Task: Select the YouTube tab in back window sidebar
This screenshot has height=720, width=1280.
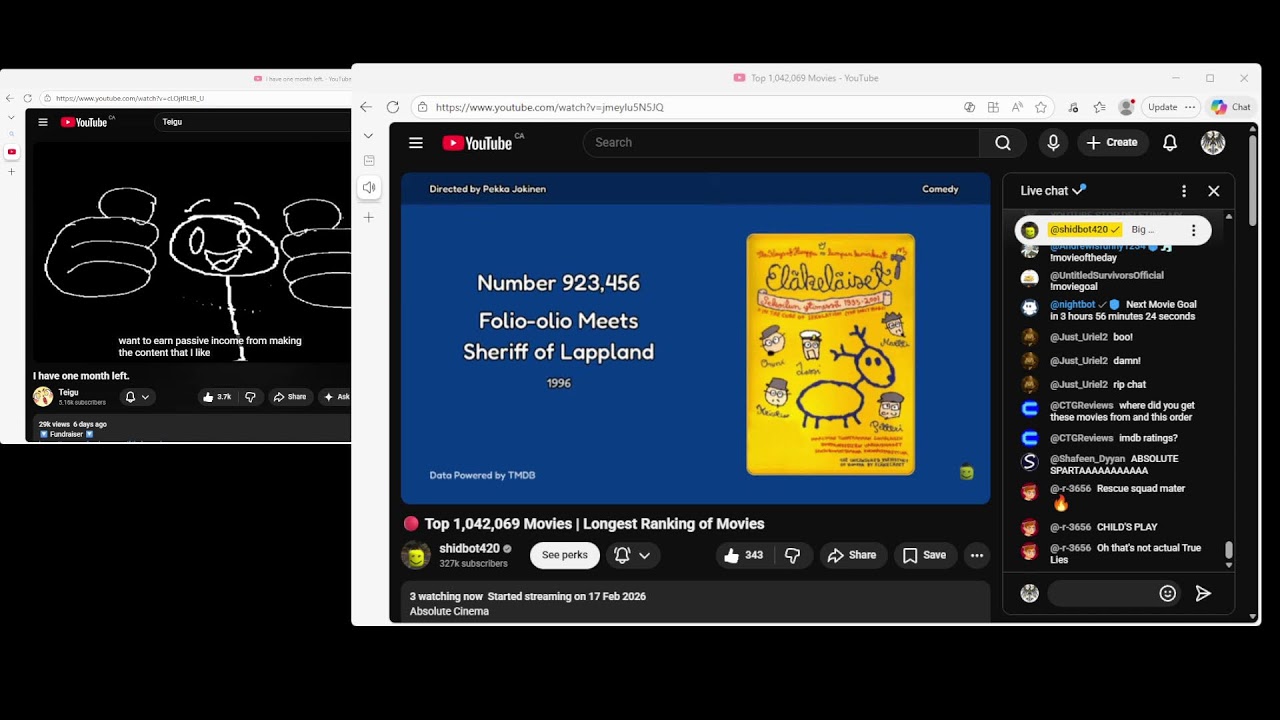Action: click(12, 152)
